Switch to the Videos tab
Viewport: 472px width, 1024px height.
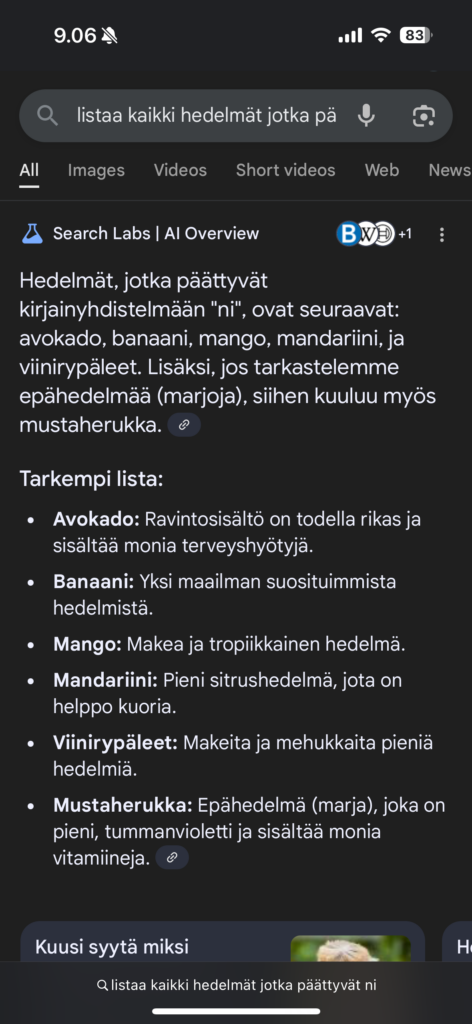pos(180,170)
